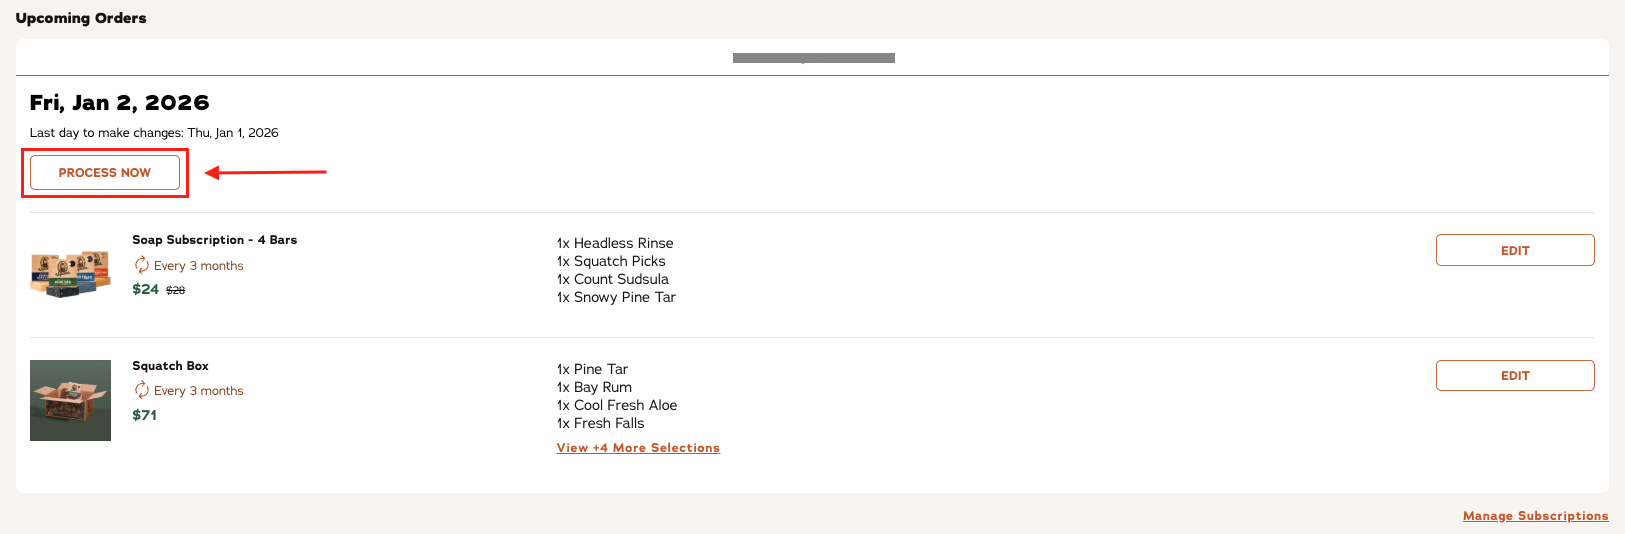The height and width of the screenshot is (534, 1625).
Task: Open View +4 More Selections link
Action: coord(638,448)
